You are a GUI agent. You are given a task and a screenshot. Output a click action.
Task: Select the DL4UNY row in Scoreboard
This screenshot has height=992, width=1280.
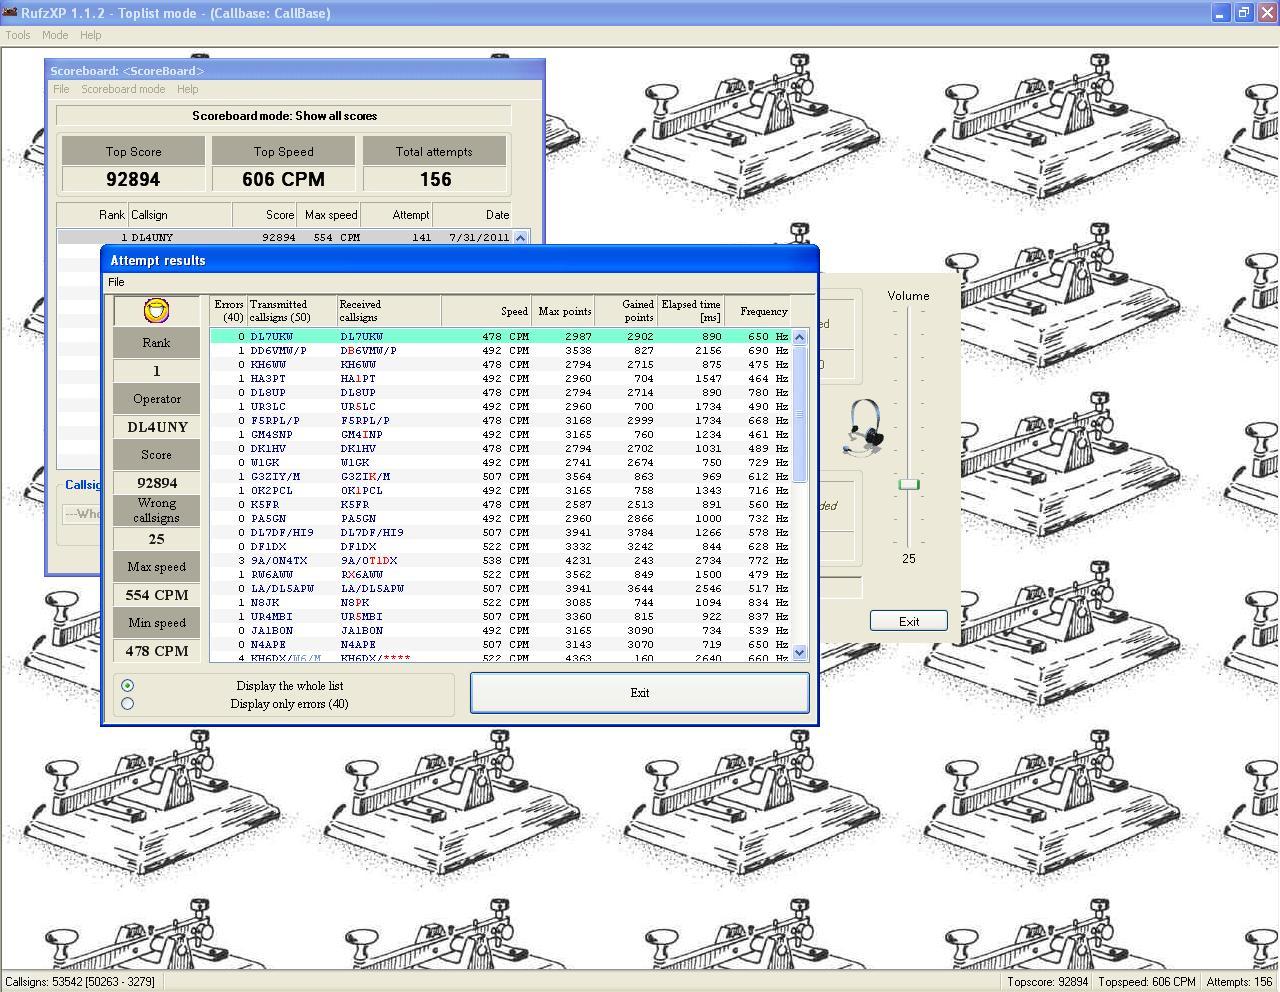[285, 238]
